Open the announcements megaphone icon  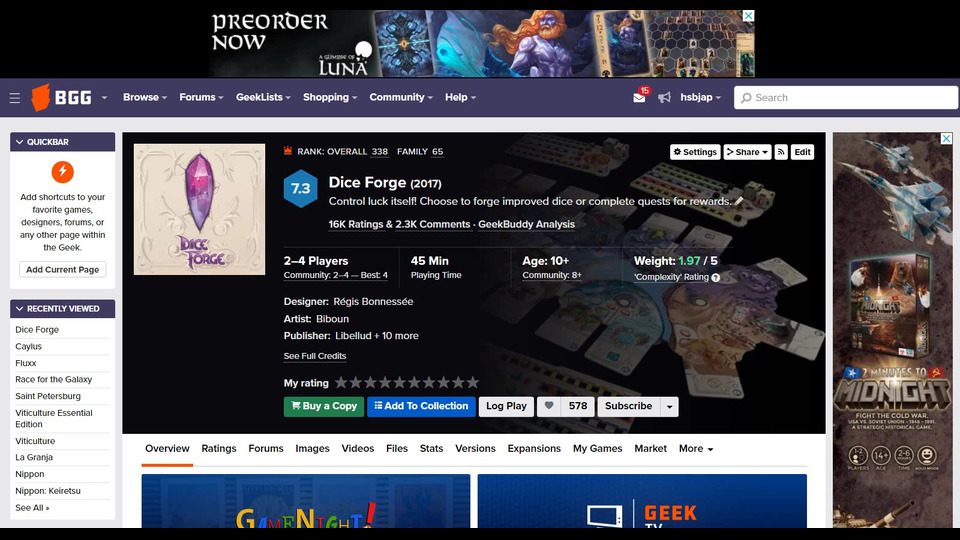pos(664,97)
